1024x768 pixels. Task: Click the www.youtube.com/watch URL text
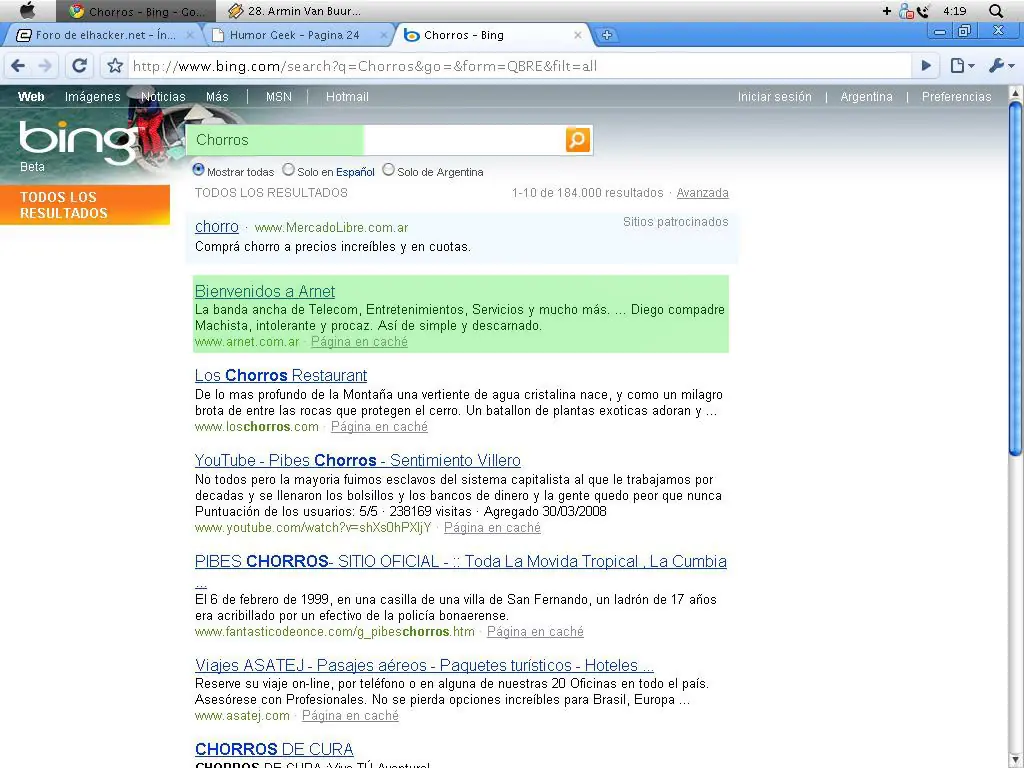[313, 528]
